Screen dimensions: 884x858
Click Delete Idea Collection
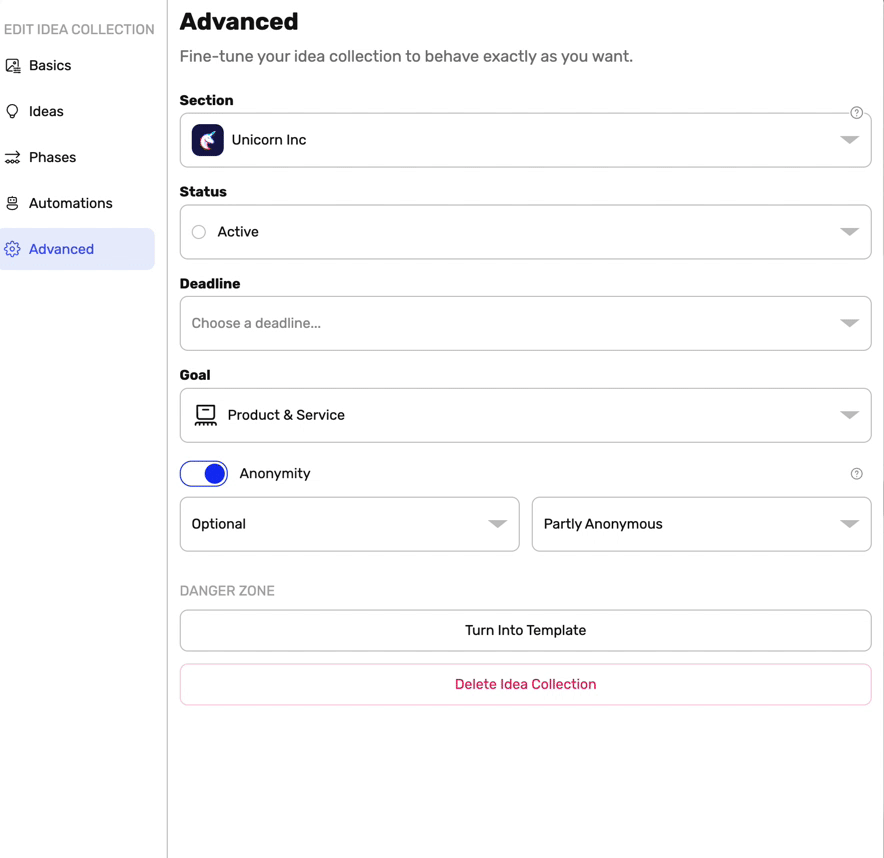[525, 684]
